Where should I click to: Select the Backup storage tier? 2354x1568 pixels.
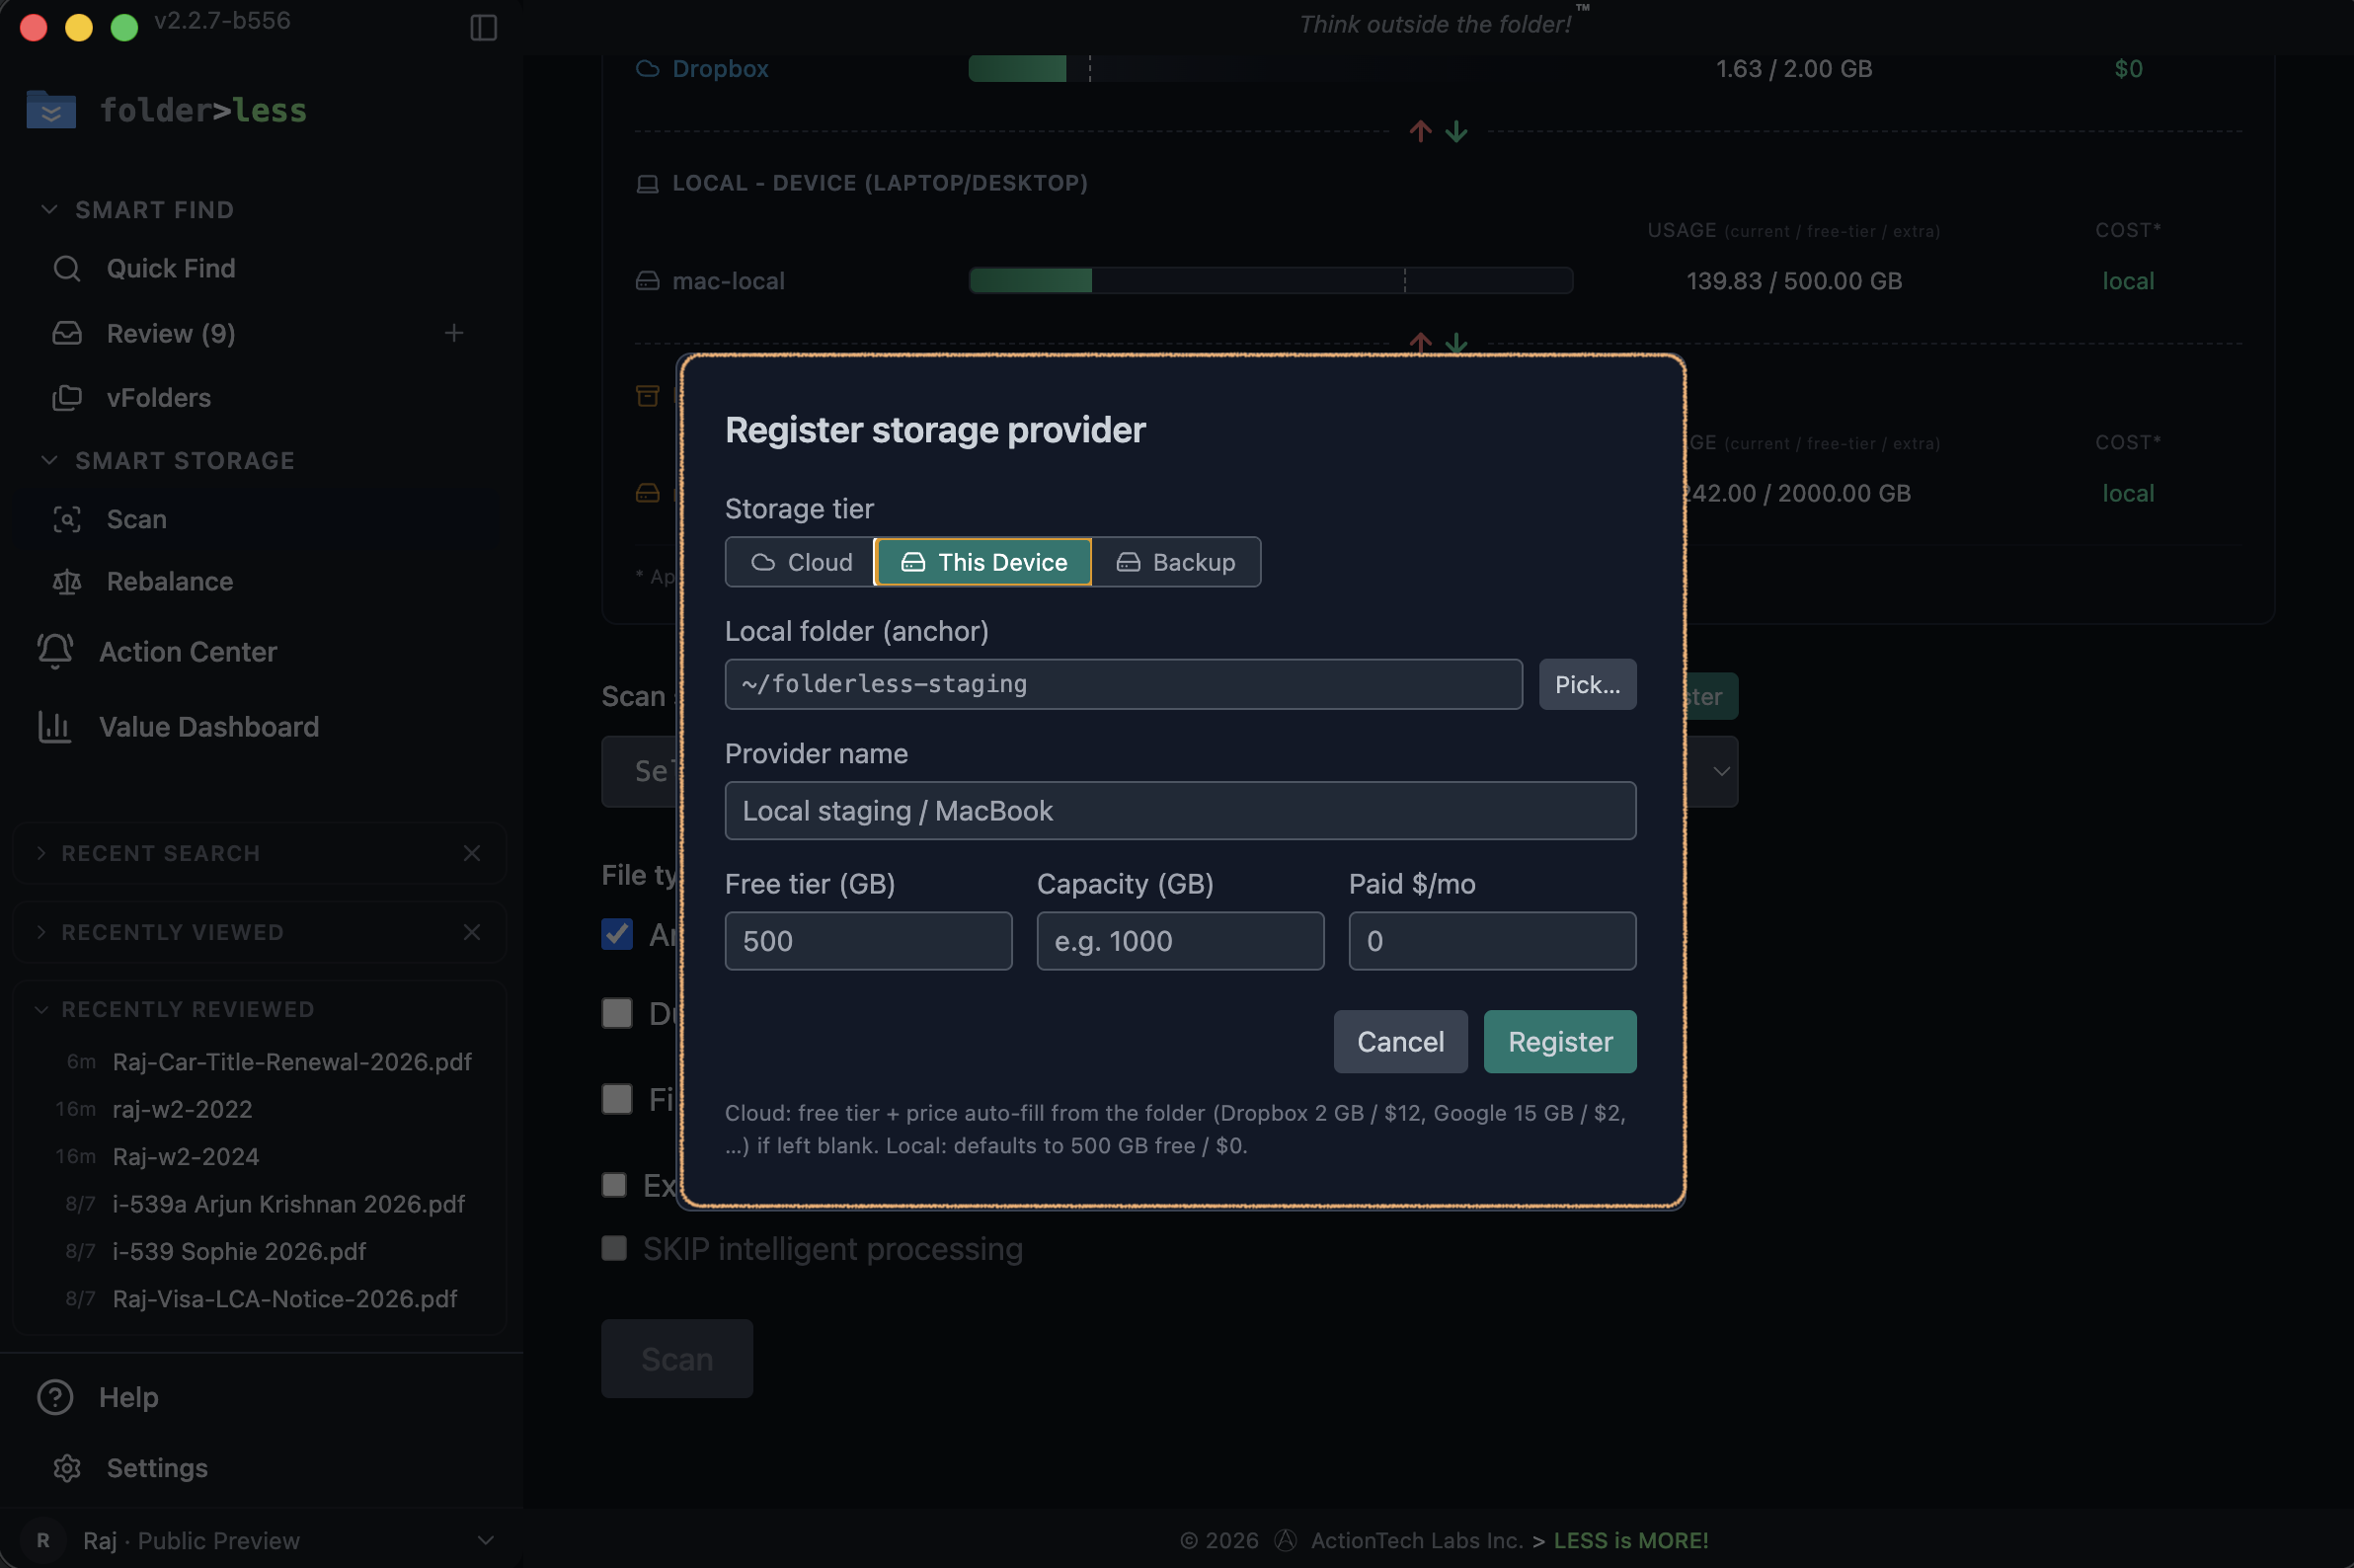[x=1176, y=562]
